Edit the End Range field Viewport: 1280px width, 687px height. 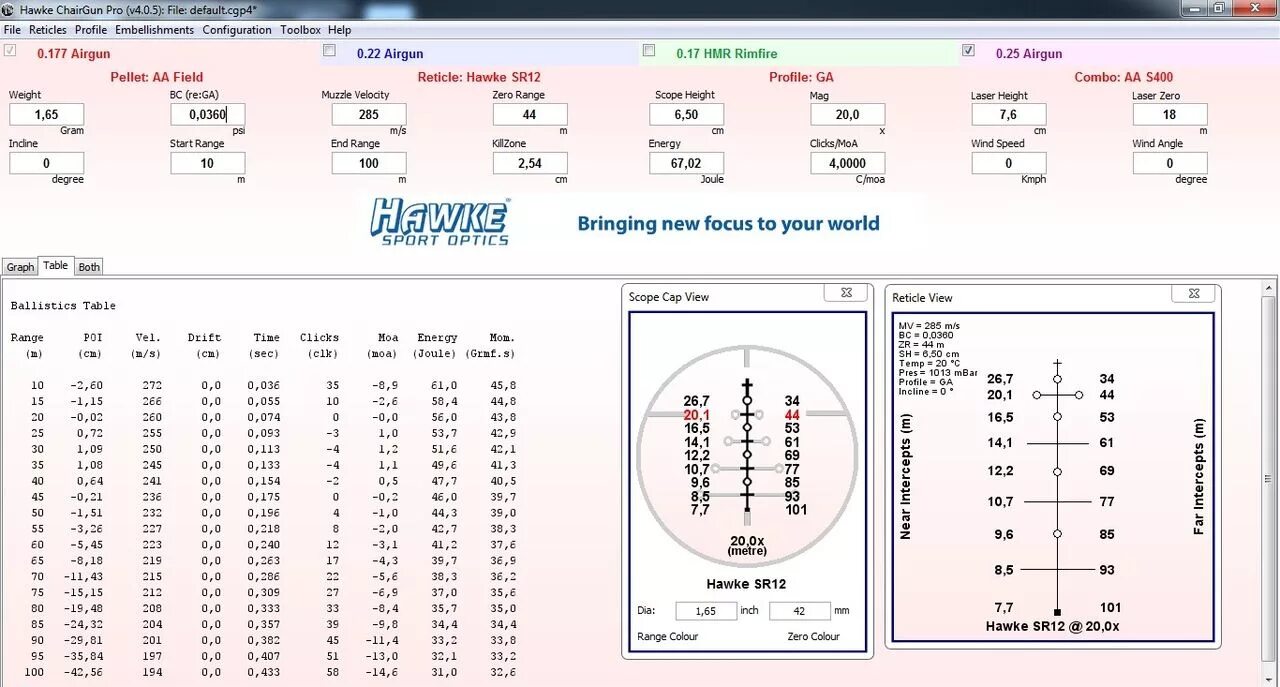pyautogui.click(x=368, y=163)
